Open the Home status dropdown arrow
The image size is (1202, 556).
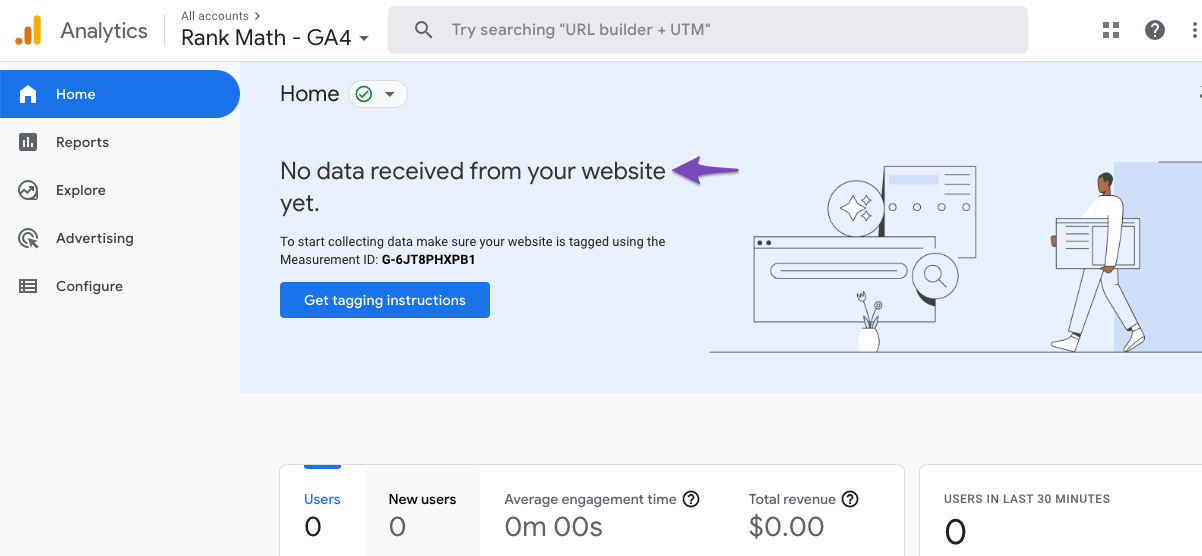coord(390,94)
